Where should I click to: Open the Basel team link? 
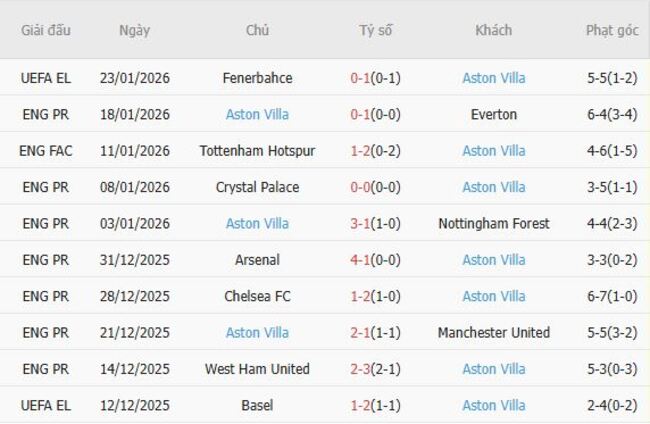[257, 405]
